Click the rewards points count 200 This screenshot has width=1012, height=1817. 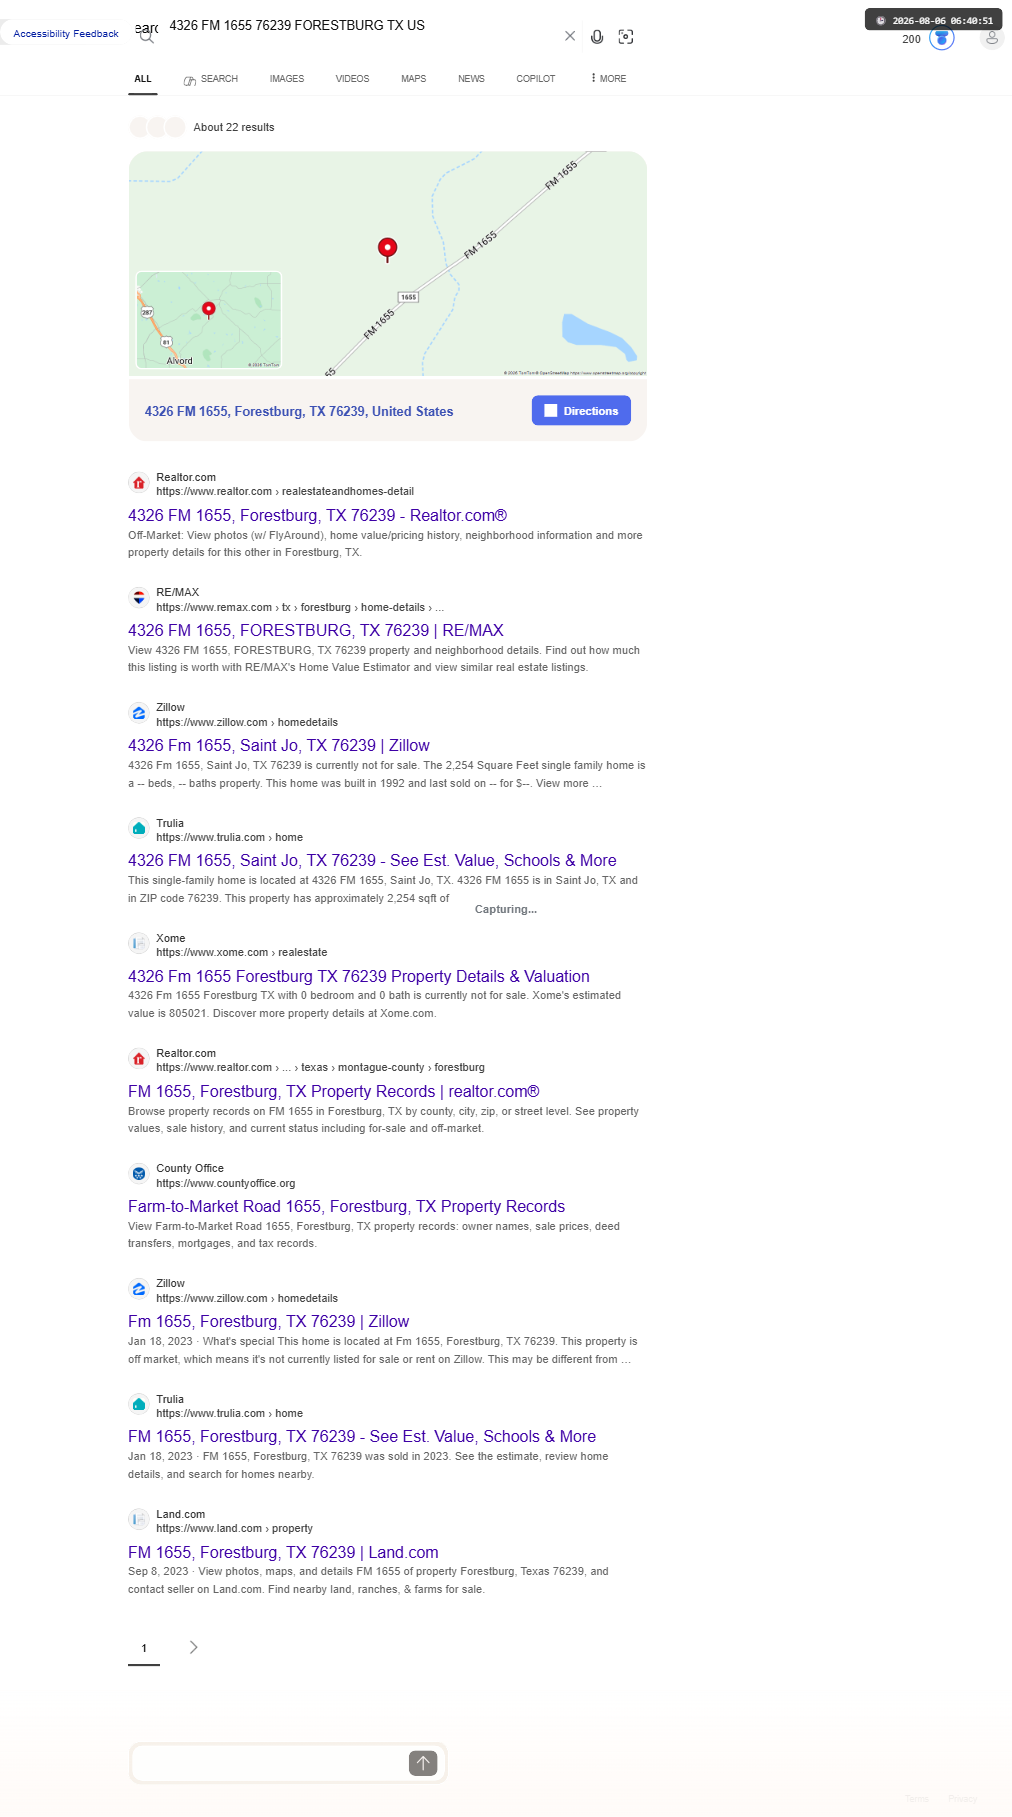(x=911, y=40)
